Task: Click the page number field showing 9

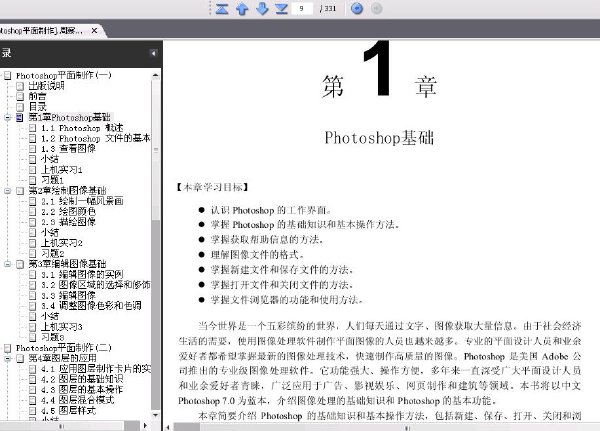Action: coord(302,8)
